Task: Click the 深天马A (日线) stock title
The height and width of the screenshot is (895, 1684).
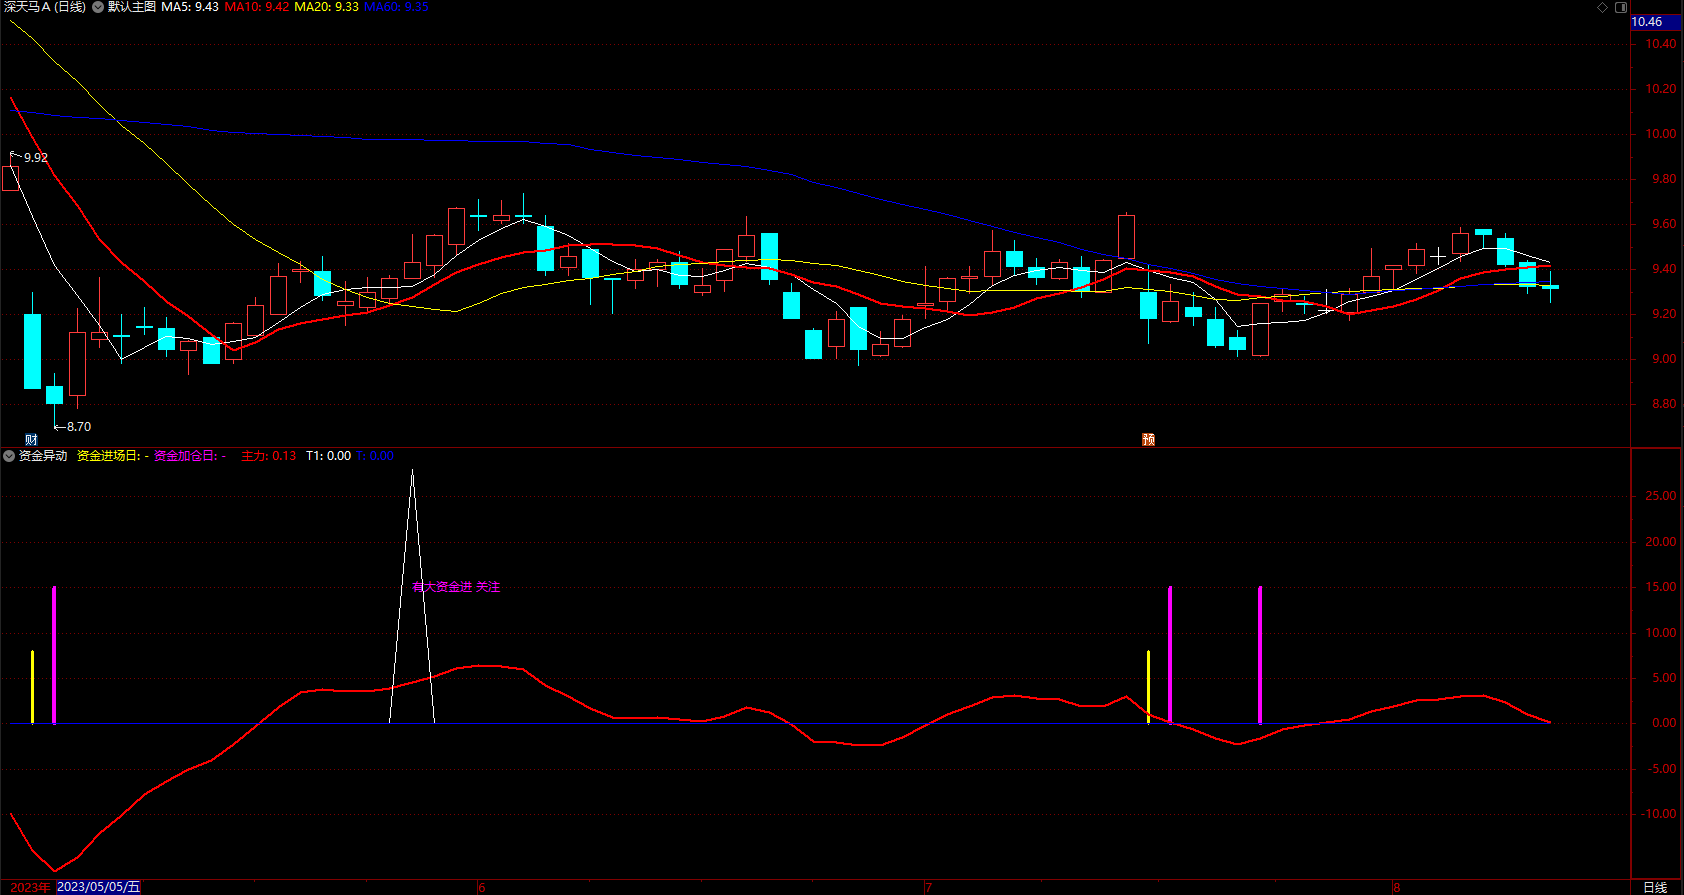Action: pos(44,7)
